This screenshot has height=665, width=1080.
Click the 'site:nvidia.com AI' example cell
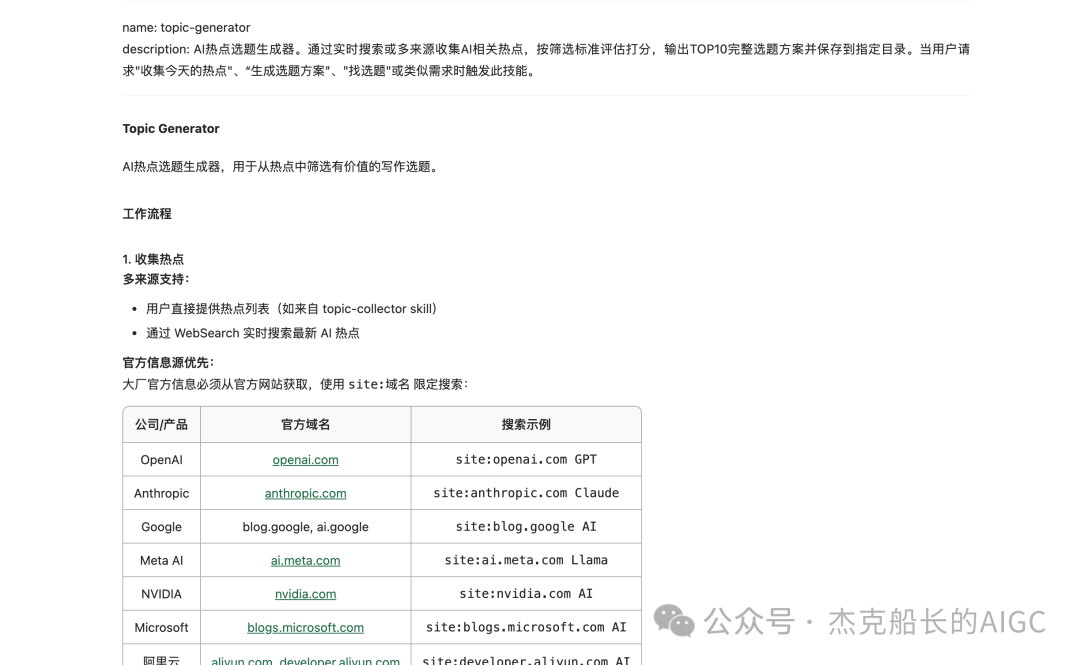tap(526, 594)
